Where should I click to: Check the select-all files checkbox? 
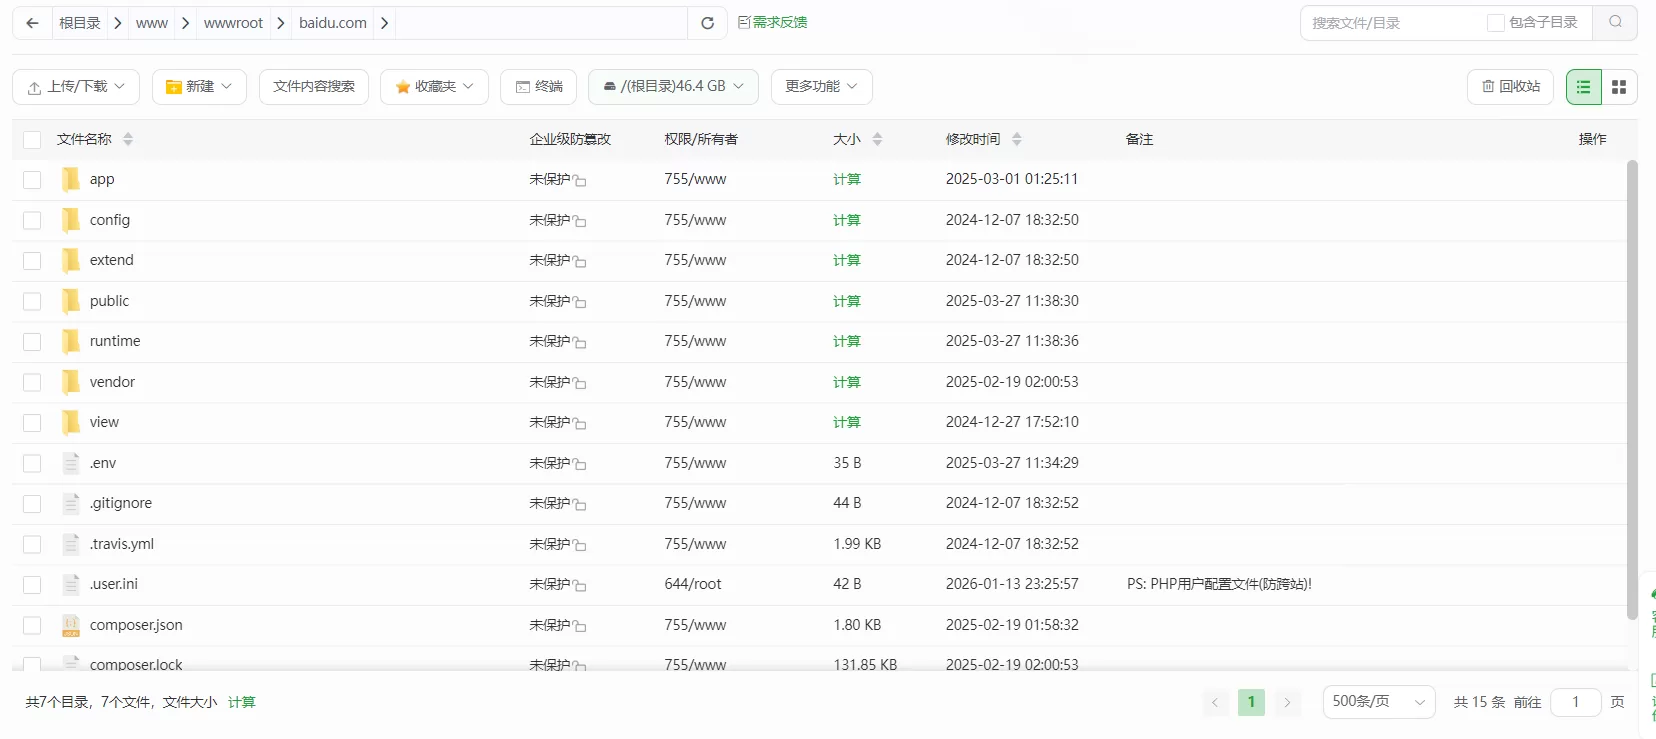(32, 140)
